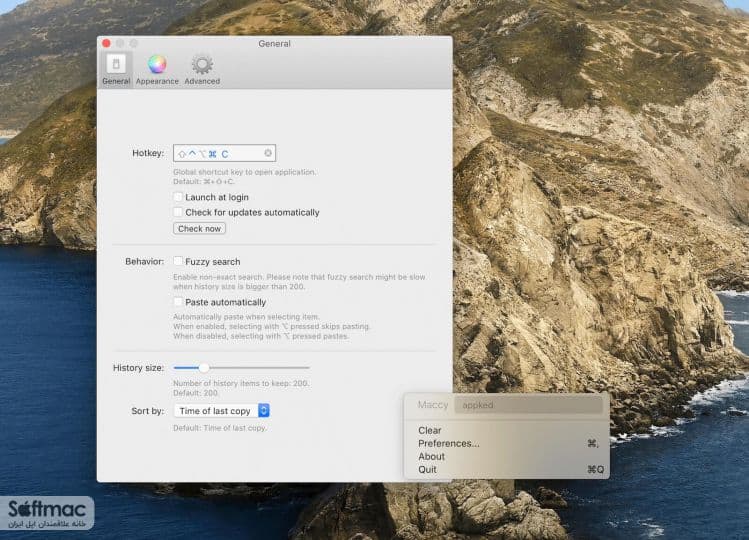Adjust the History size slider knob
The image size is (749, 540).
204,367
